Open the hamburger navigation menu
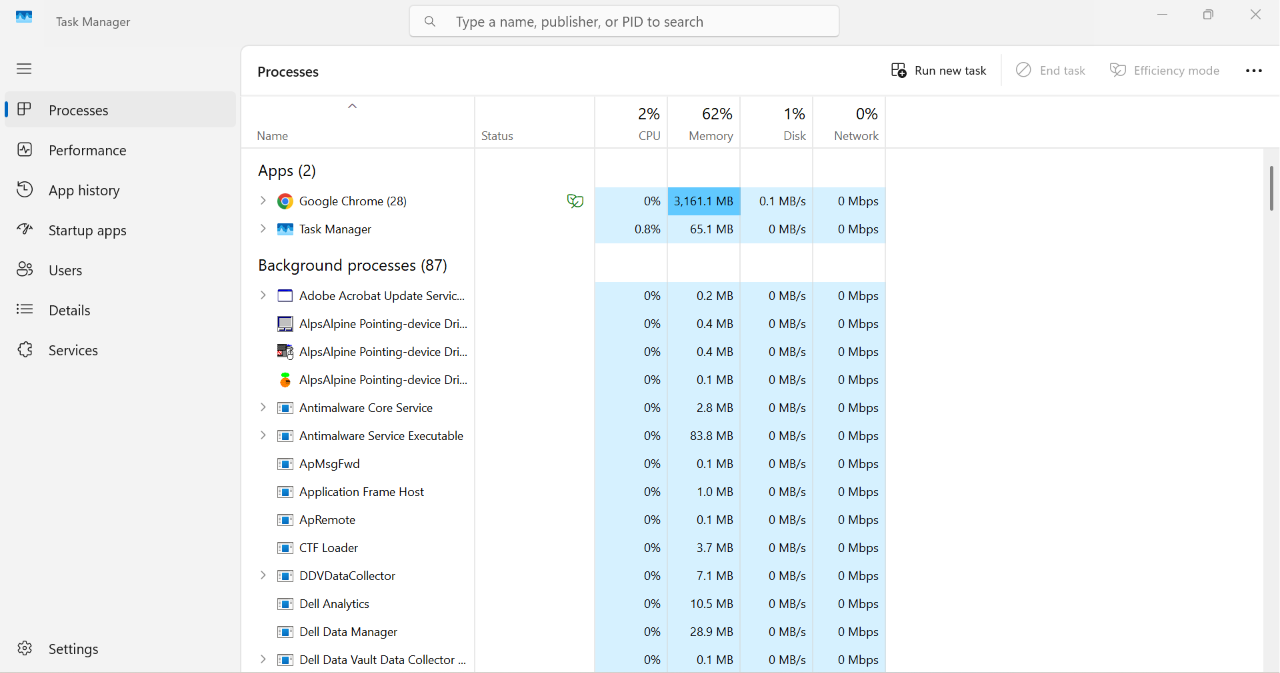This screenshot has width=1280, height=673. pos(24,69)
